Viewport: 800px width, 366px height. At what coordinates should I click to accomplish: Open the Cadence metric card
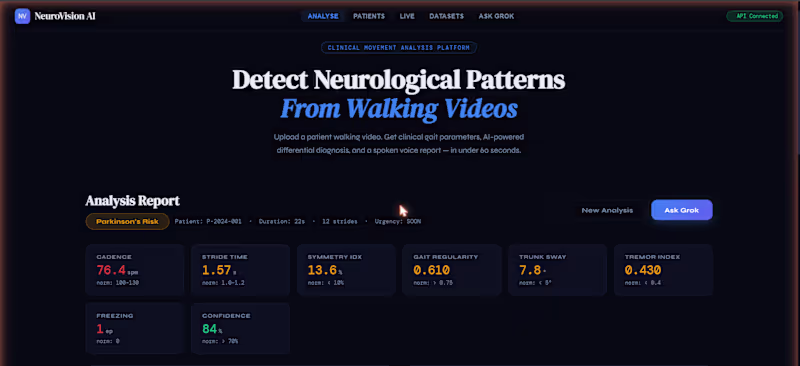click(135, 270)
